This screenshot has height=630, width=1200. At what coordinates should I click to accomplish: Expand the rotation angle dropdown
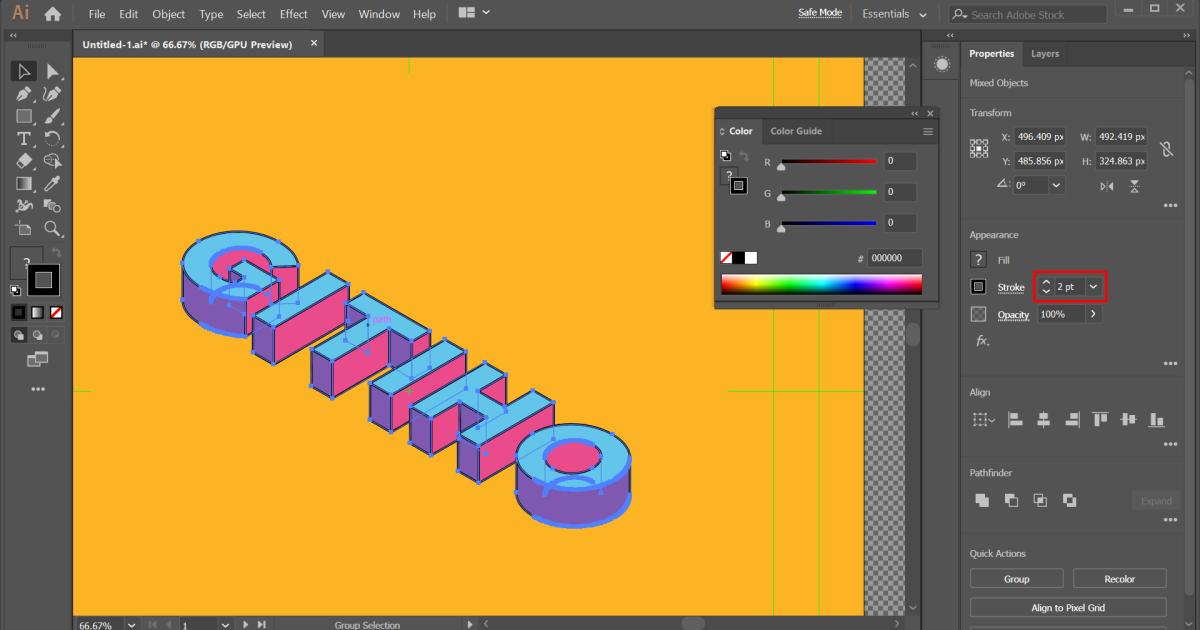click(x=1056, y=185)
